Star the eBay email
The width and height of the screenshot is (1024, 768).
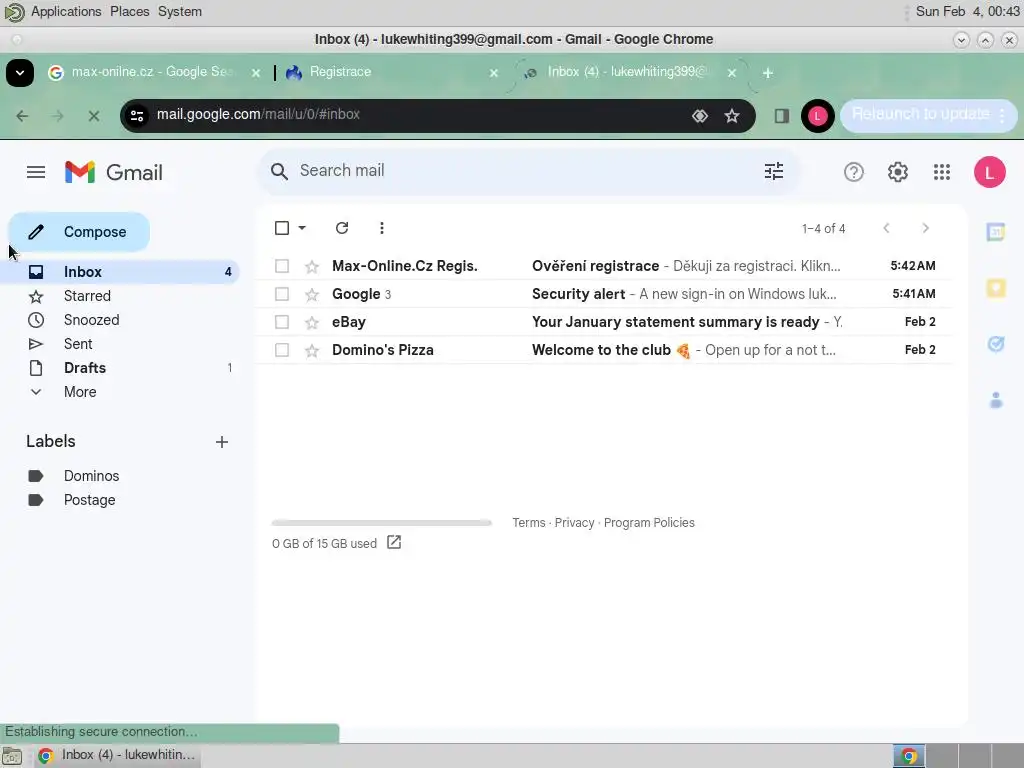coord(312,323)
